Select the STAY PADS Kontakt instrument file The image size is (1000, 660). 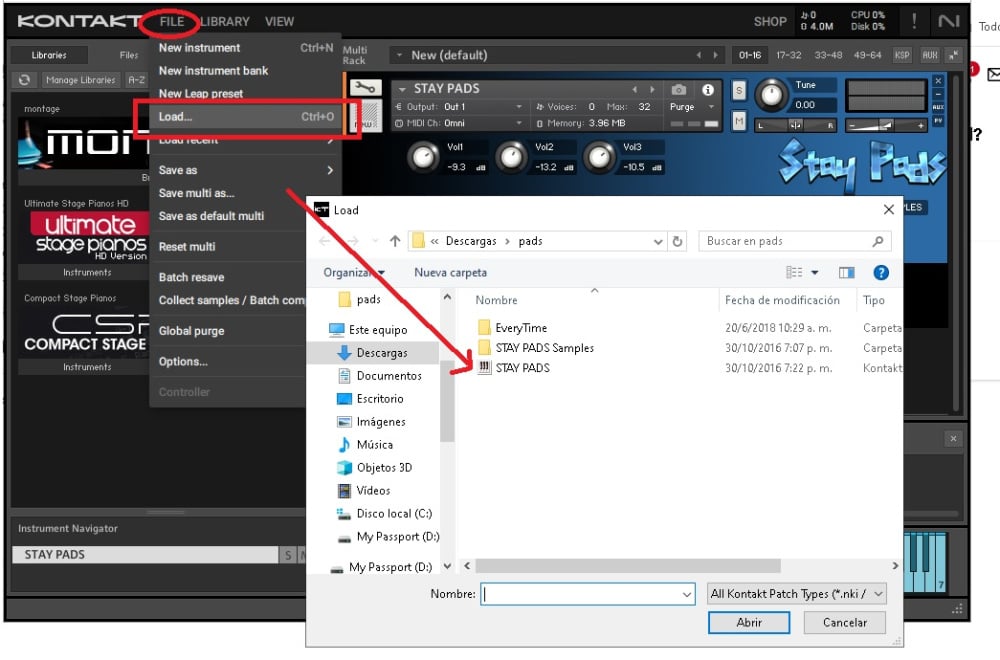[x=522, y=368]
